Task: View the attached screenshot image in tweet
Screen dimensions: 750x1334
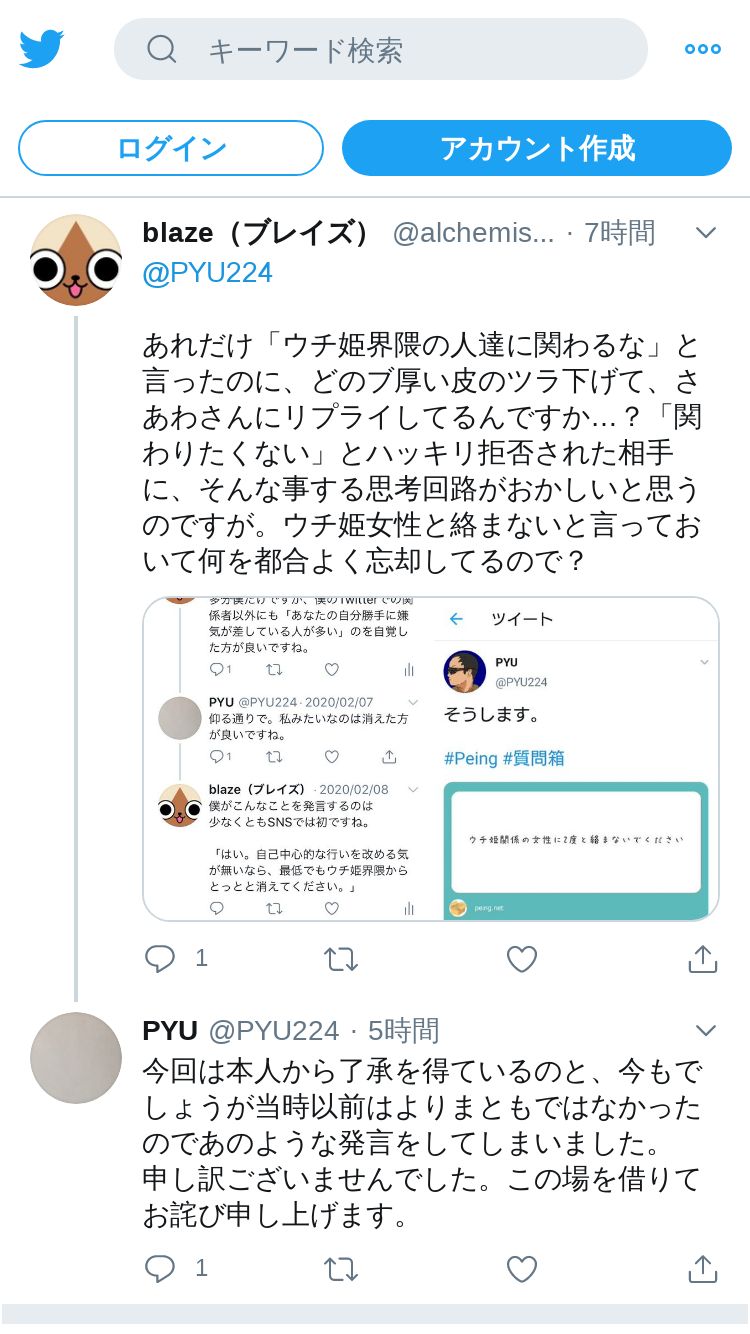Action: click(x=431, y=758)
